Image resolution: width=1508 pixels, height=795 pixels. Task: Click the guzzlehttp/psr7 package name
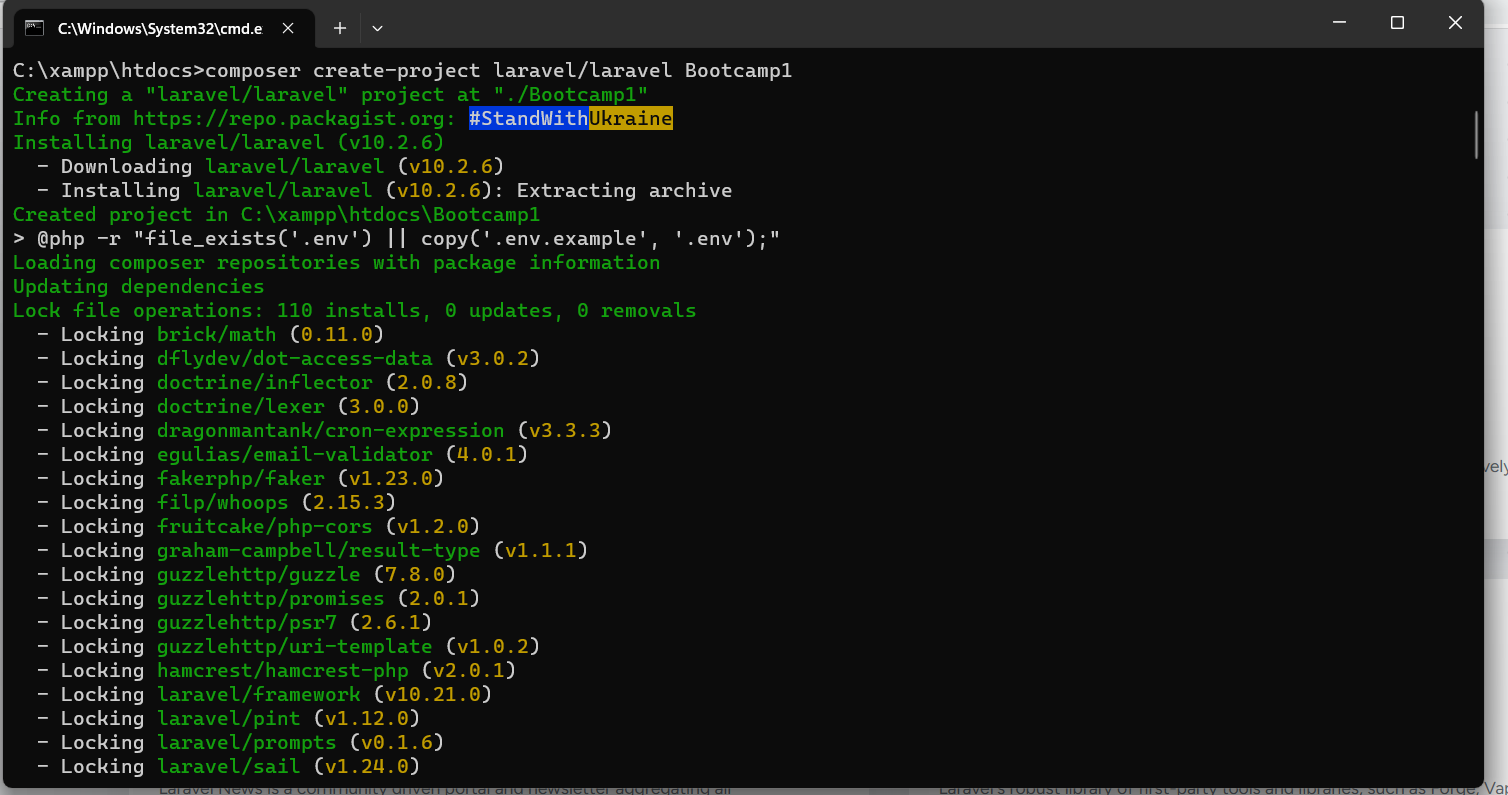point(247,623)
